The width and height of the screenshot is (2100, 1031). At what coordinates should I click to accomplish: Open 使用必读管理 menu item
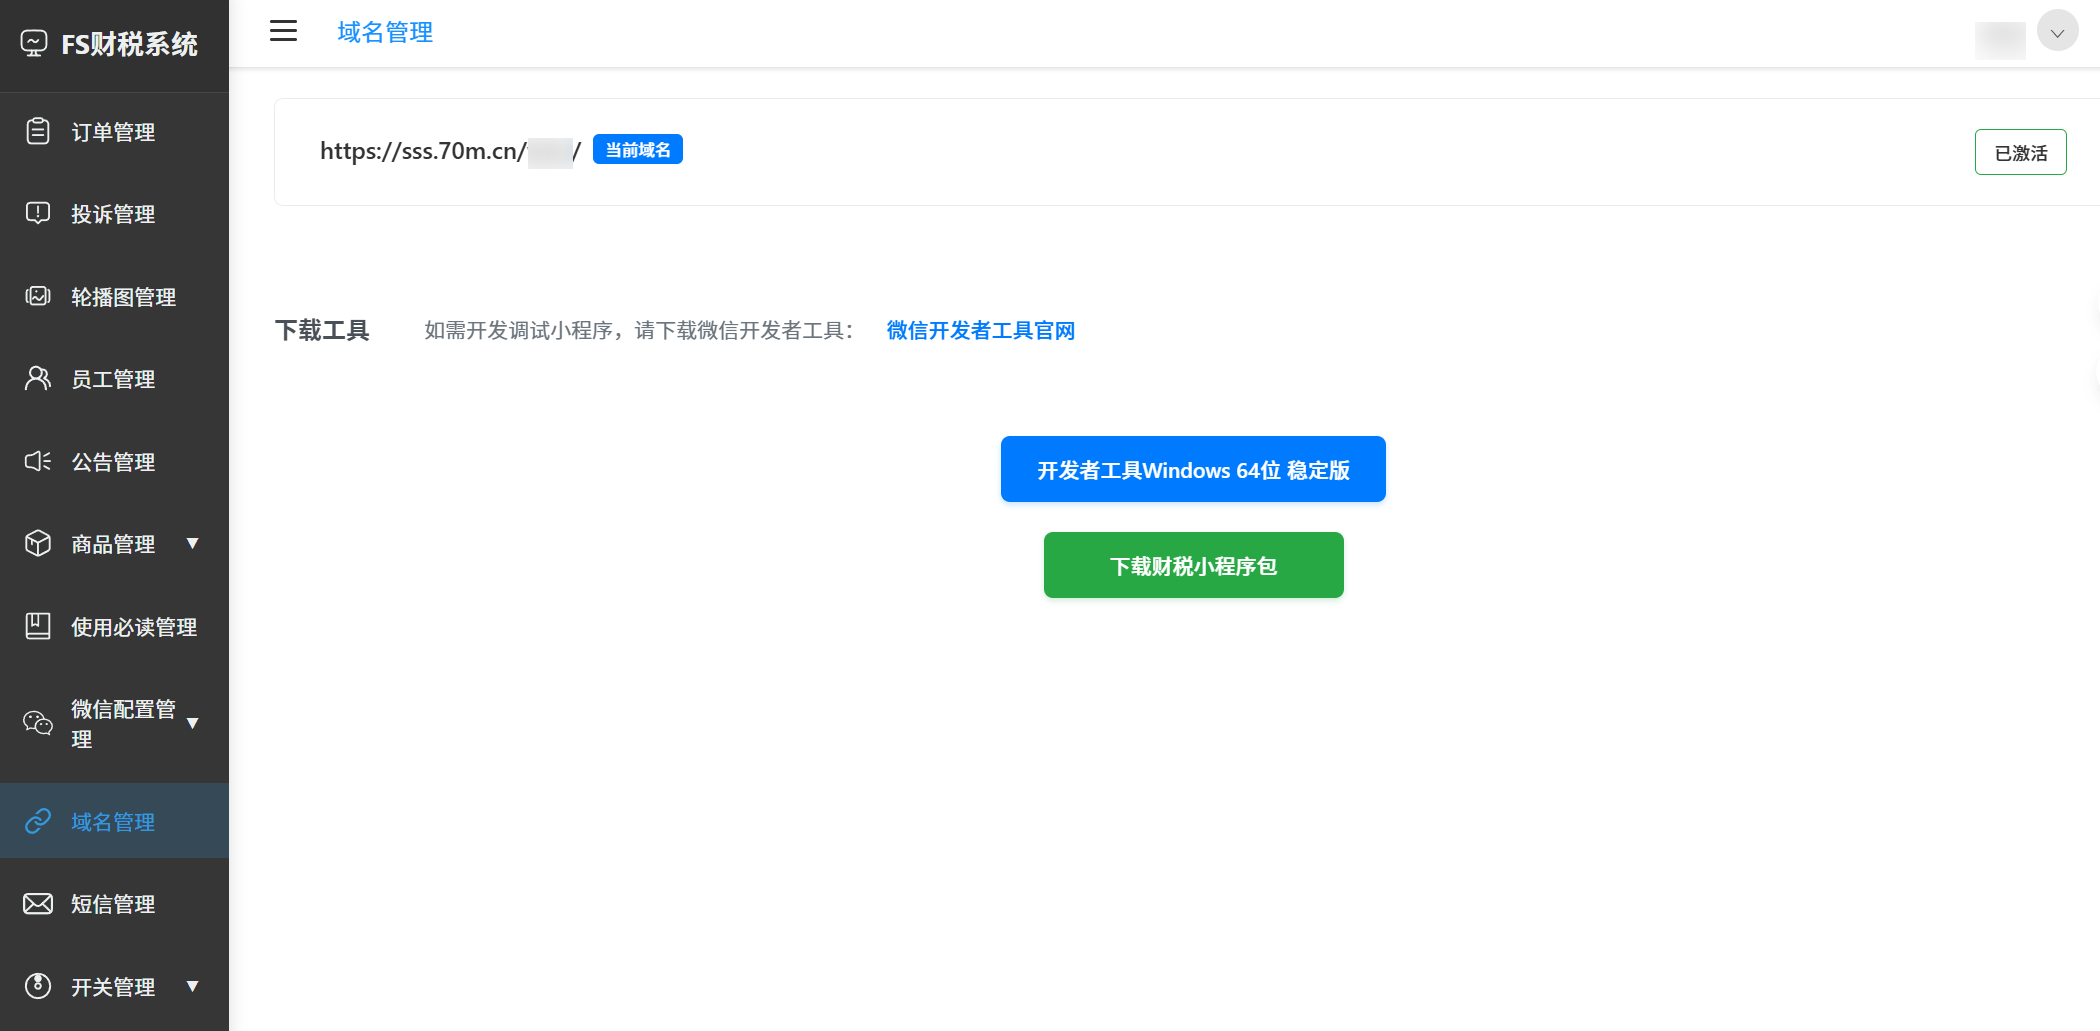(x=134, y=627)
